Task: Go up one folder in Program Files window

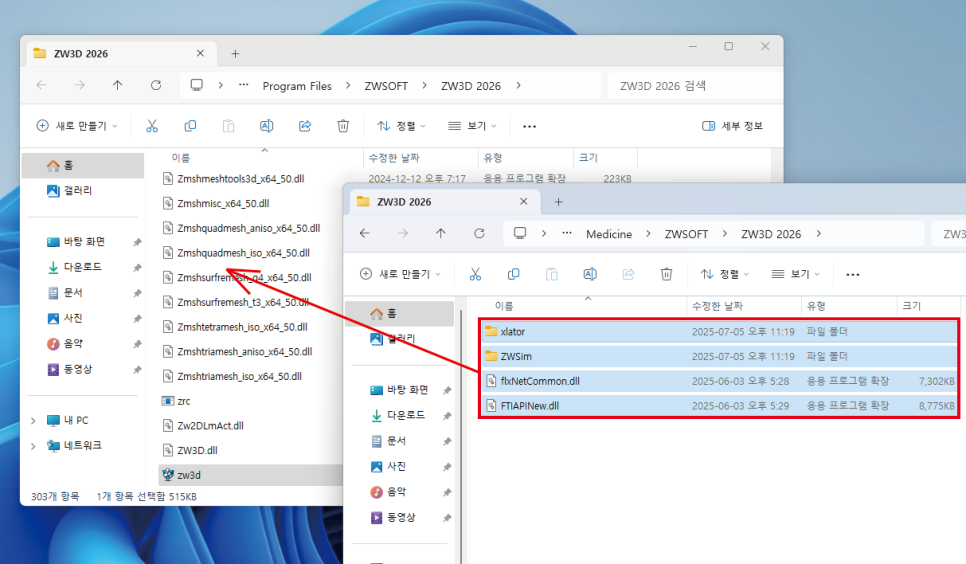Action: (x=117, y=85)
